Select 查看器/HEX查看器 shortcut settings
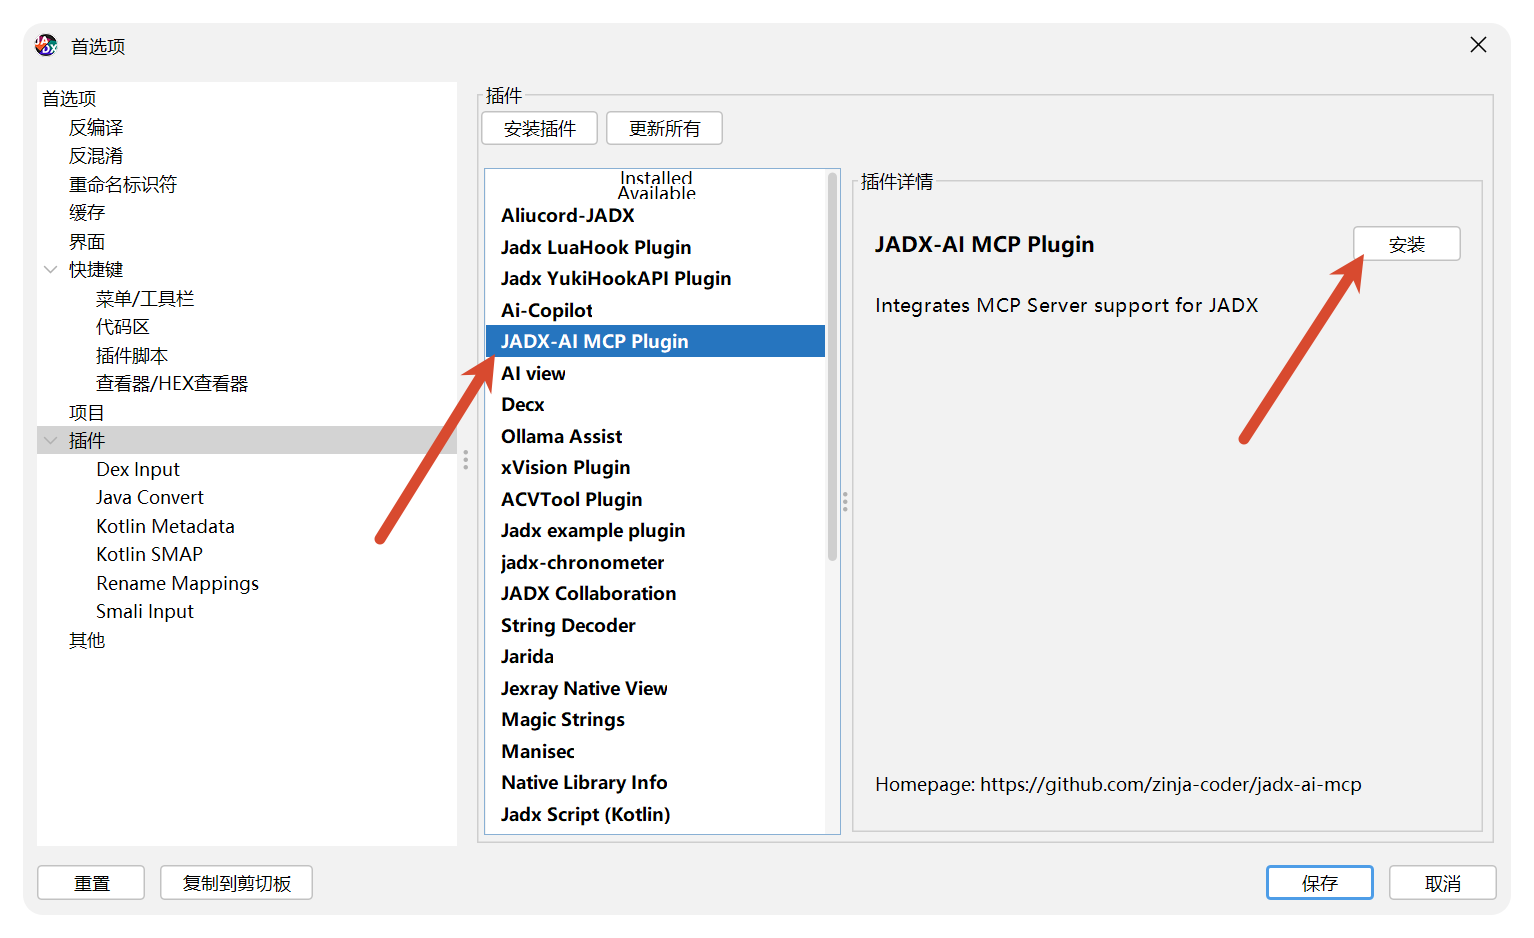 click(172, 384)
